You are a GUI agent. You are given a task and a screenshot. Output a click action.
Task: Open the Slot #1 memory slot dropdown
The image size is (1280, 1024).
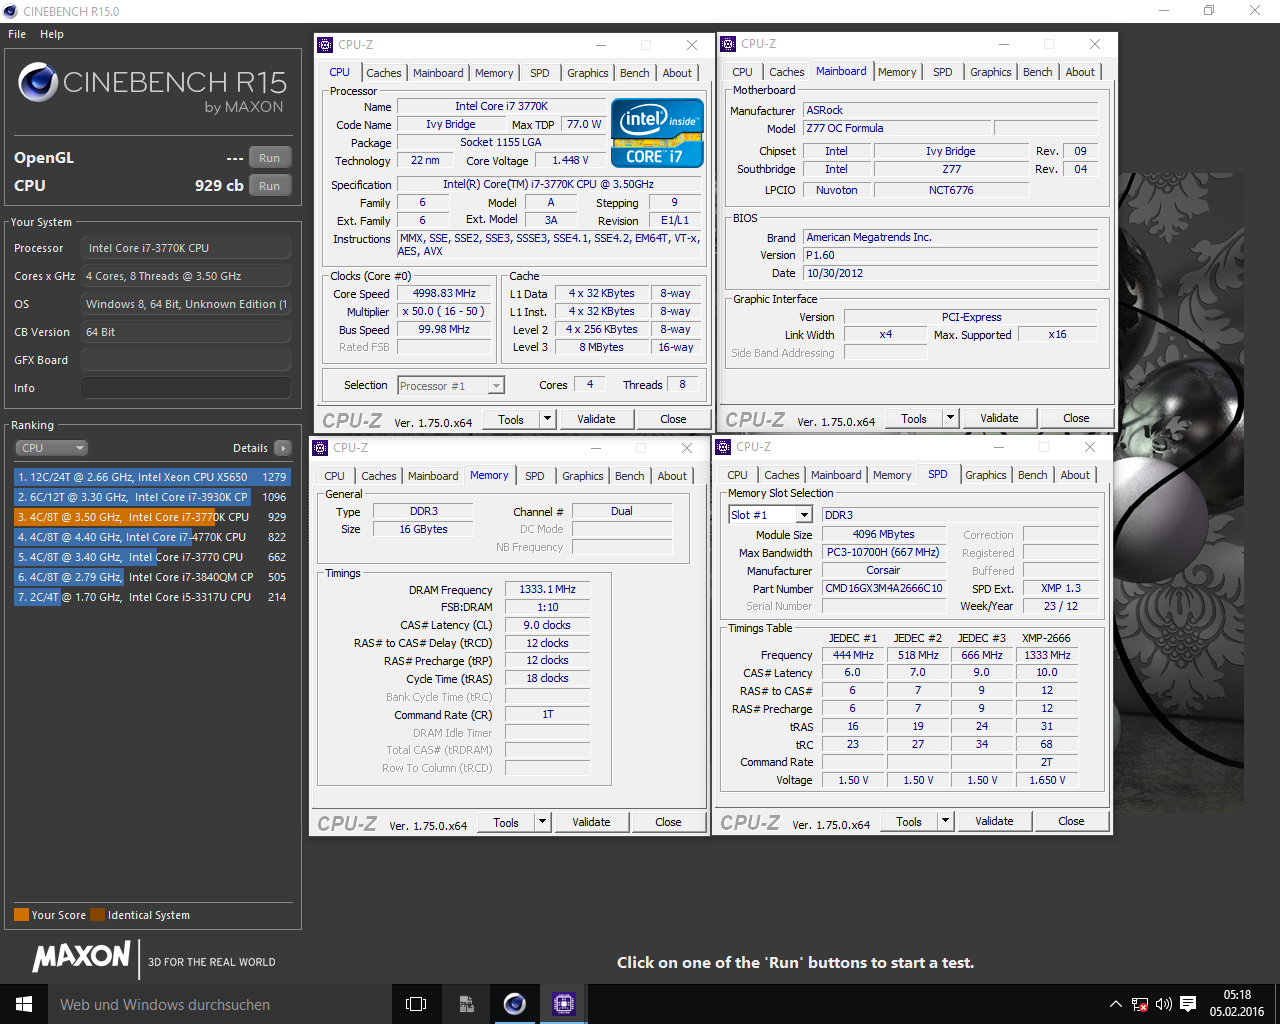(x=770, y=514)
